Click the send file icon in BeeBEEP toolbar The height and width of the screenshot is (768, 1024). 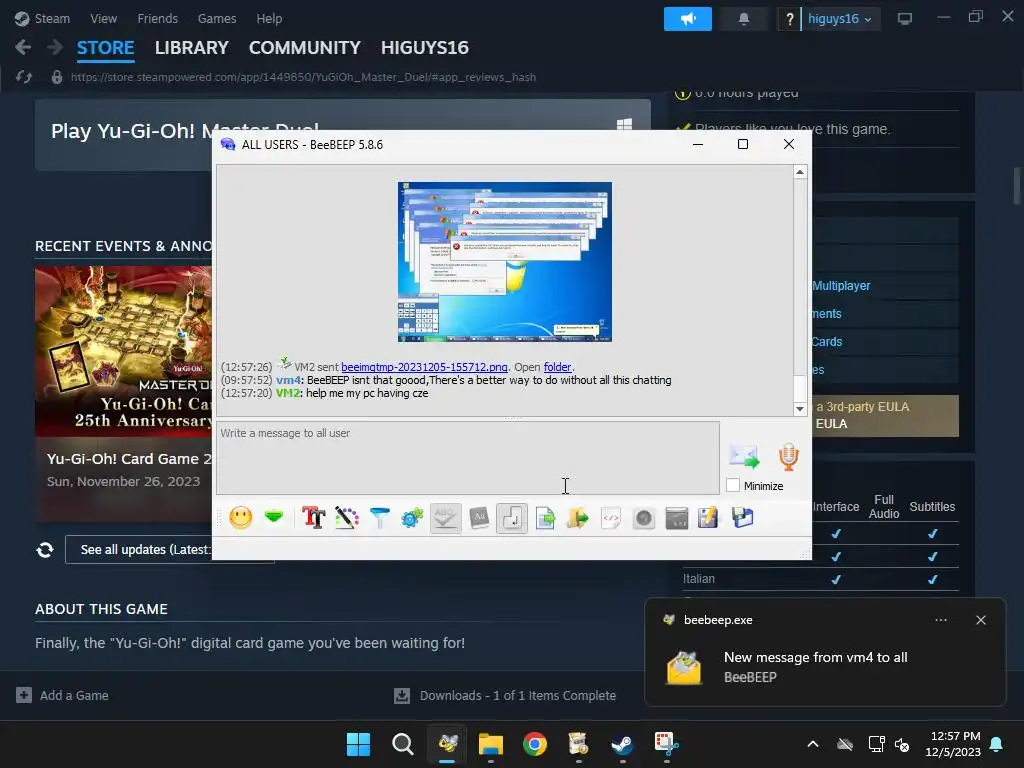click(x=545, y=518)
